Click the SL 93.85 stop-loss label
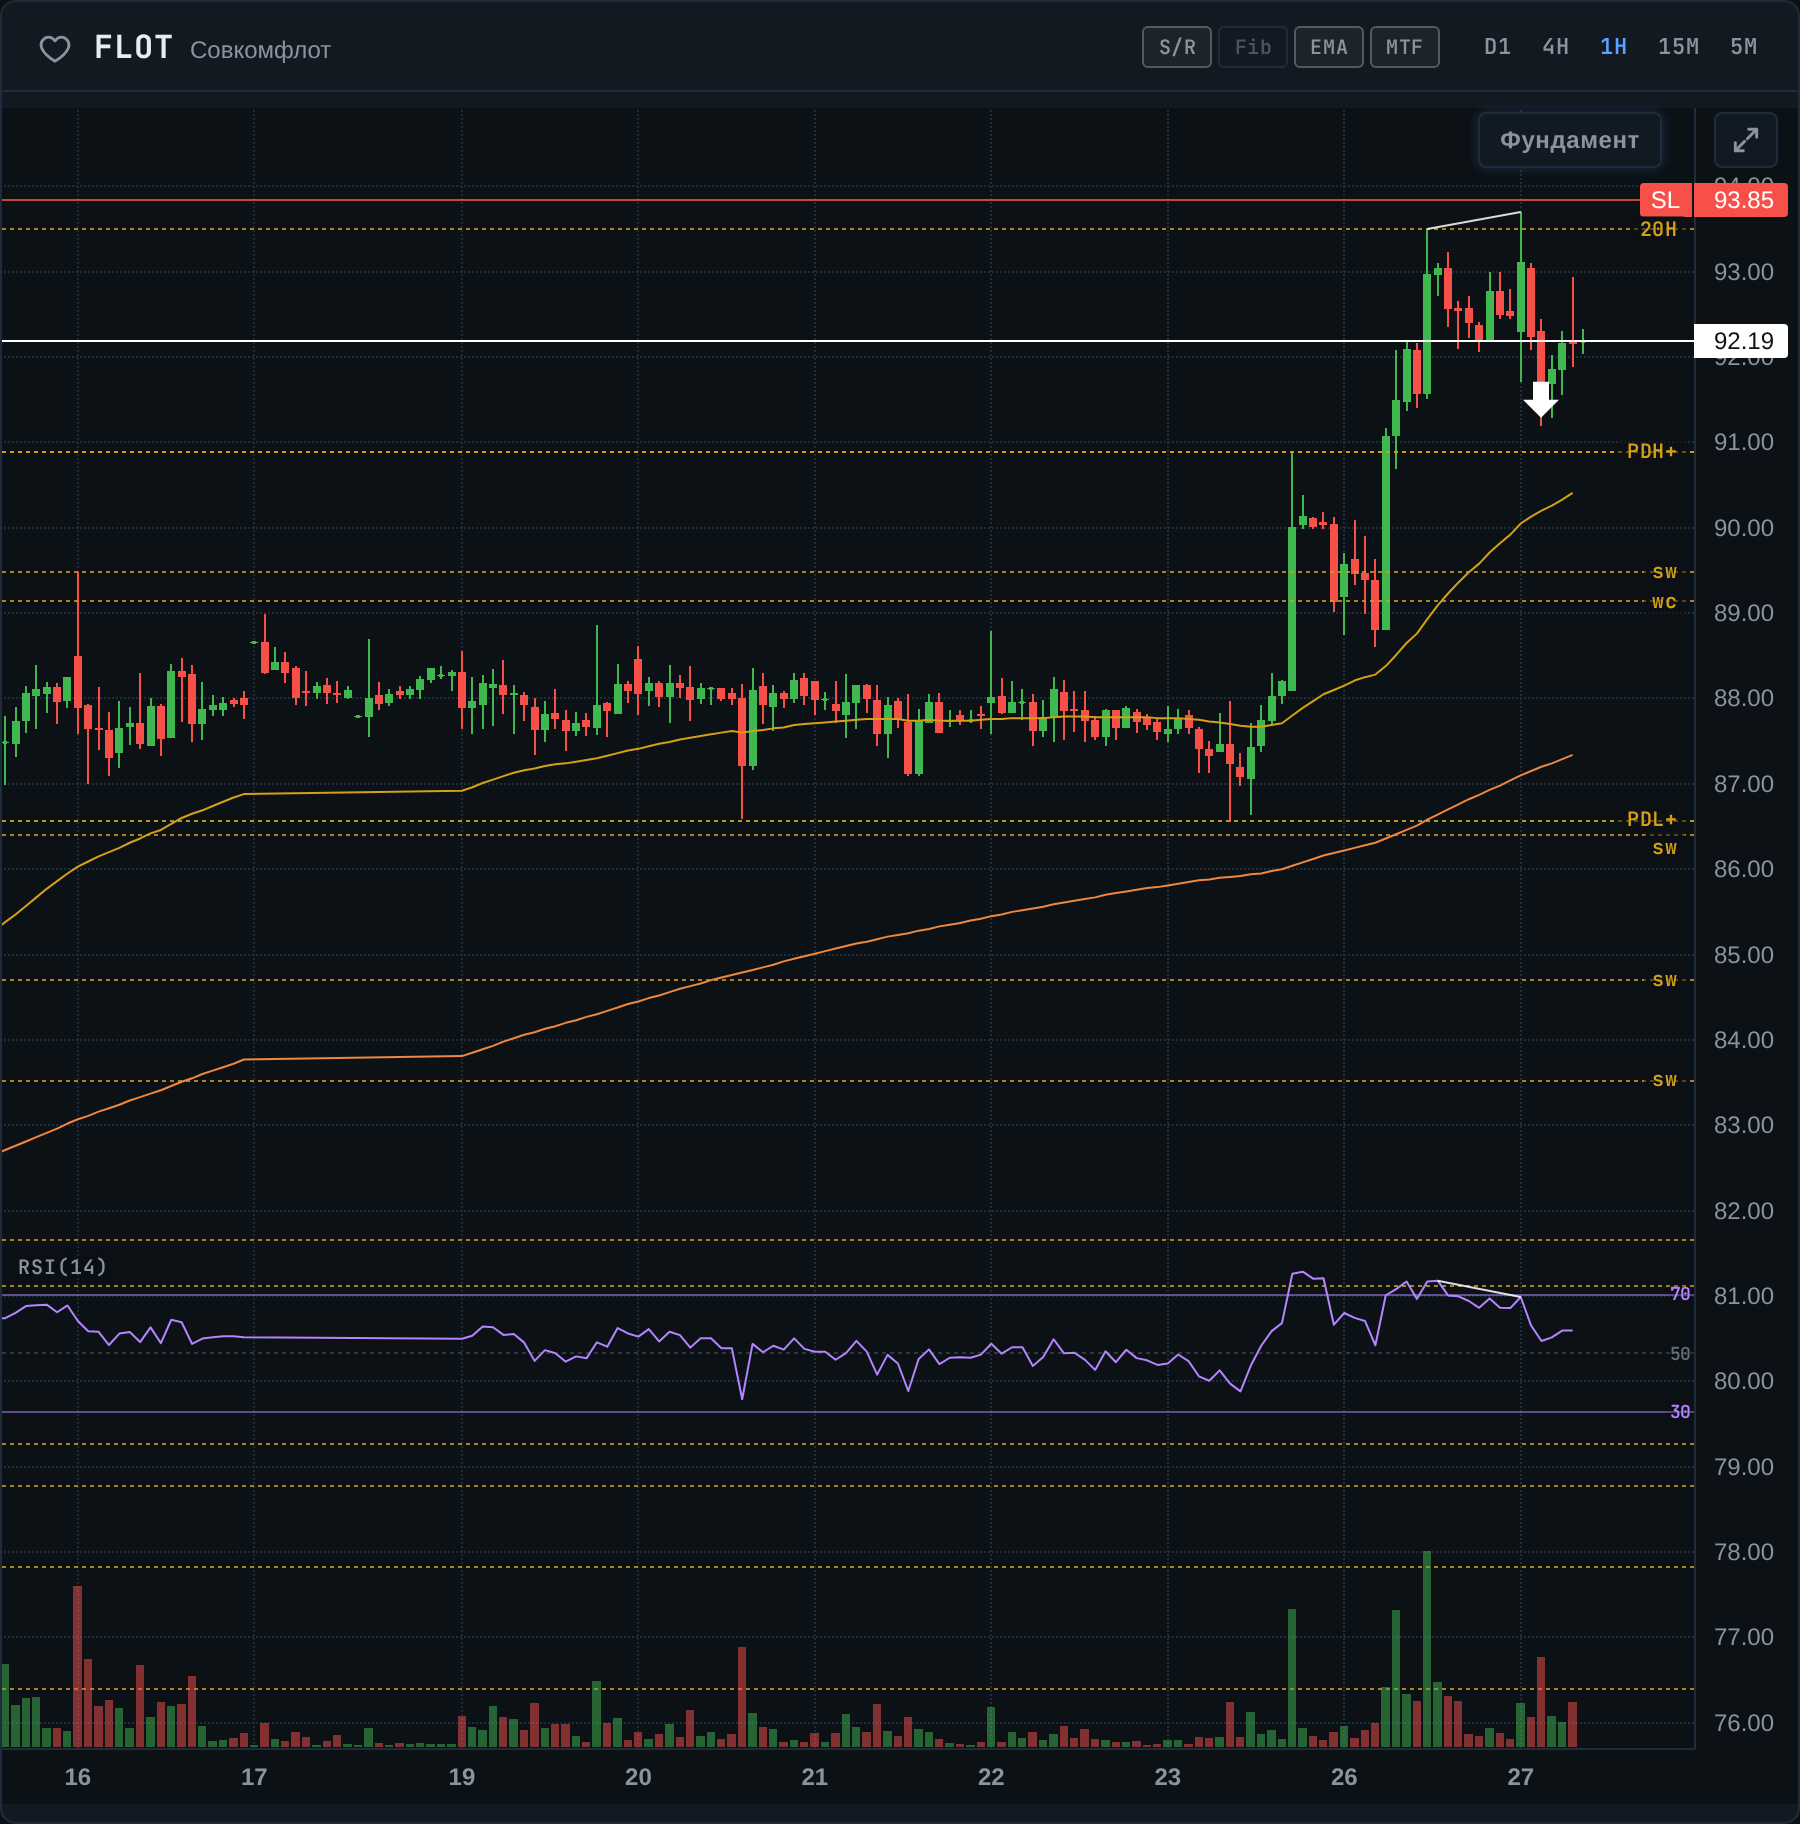 click(1714, 200)
